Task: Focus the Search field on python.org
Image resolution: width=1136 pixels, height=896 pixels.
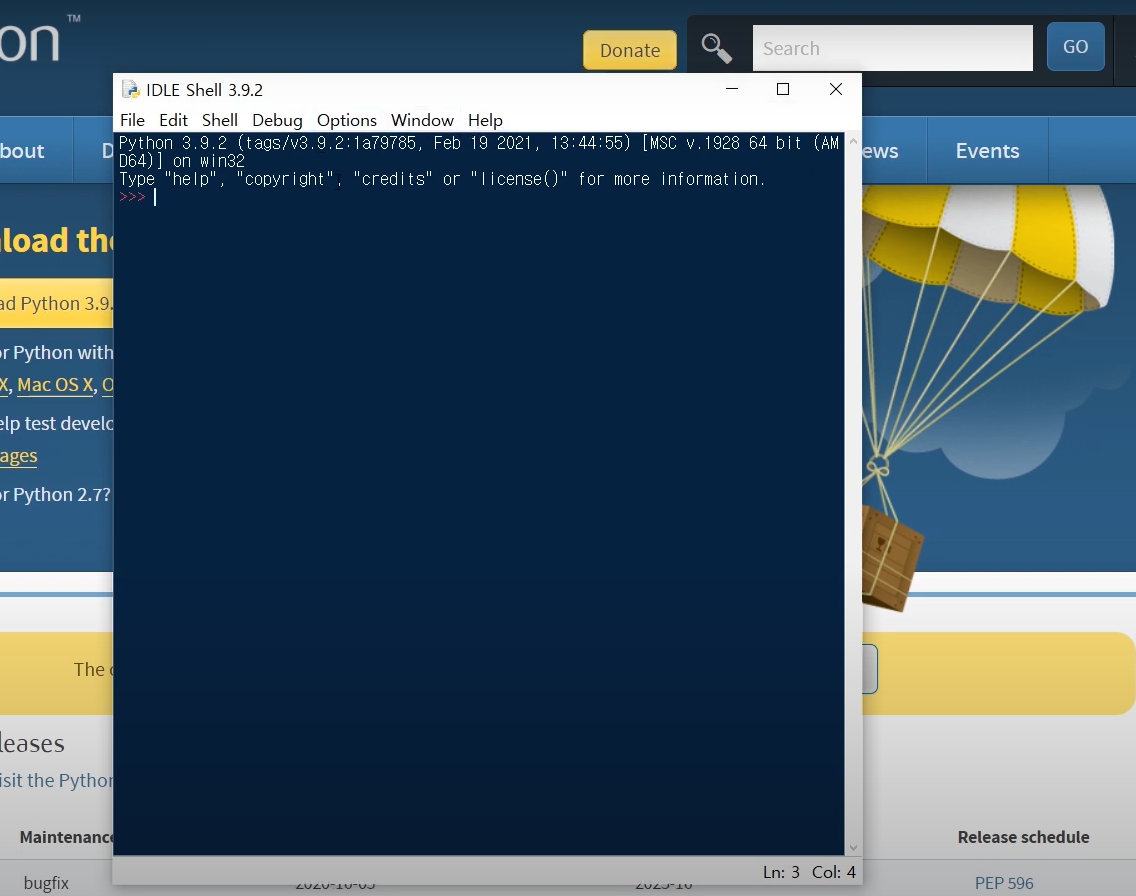Action: (893, 48)
